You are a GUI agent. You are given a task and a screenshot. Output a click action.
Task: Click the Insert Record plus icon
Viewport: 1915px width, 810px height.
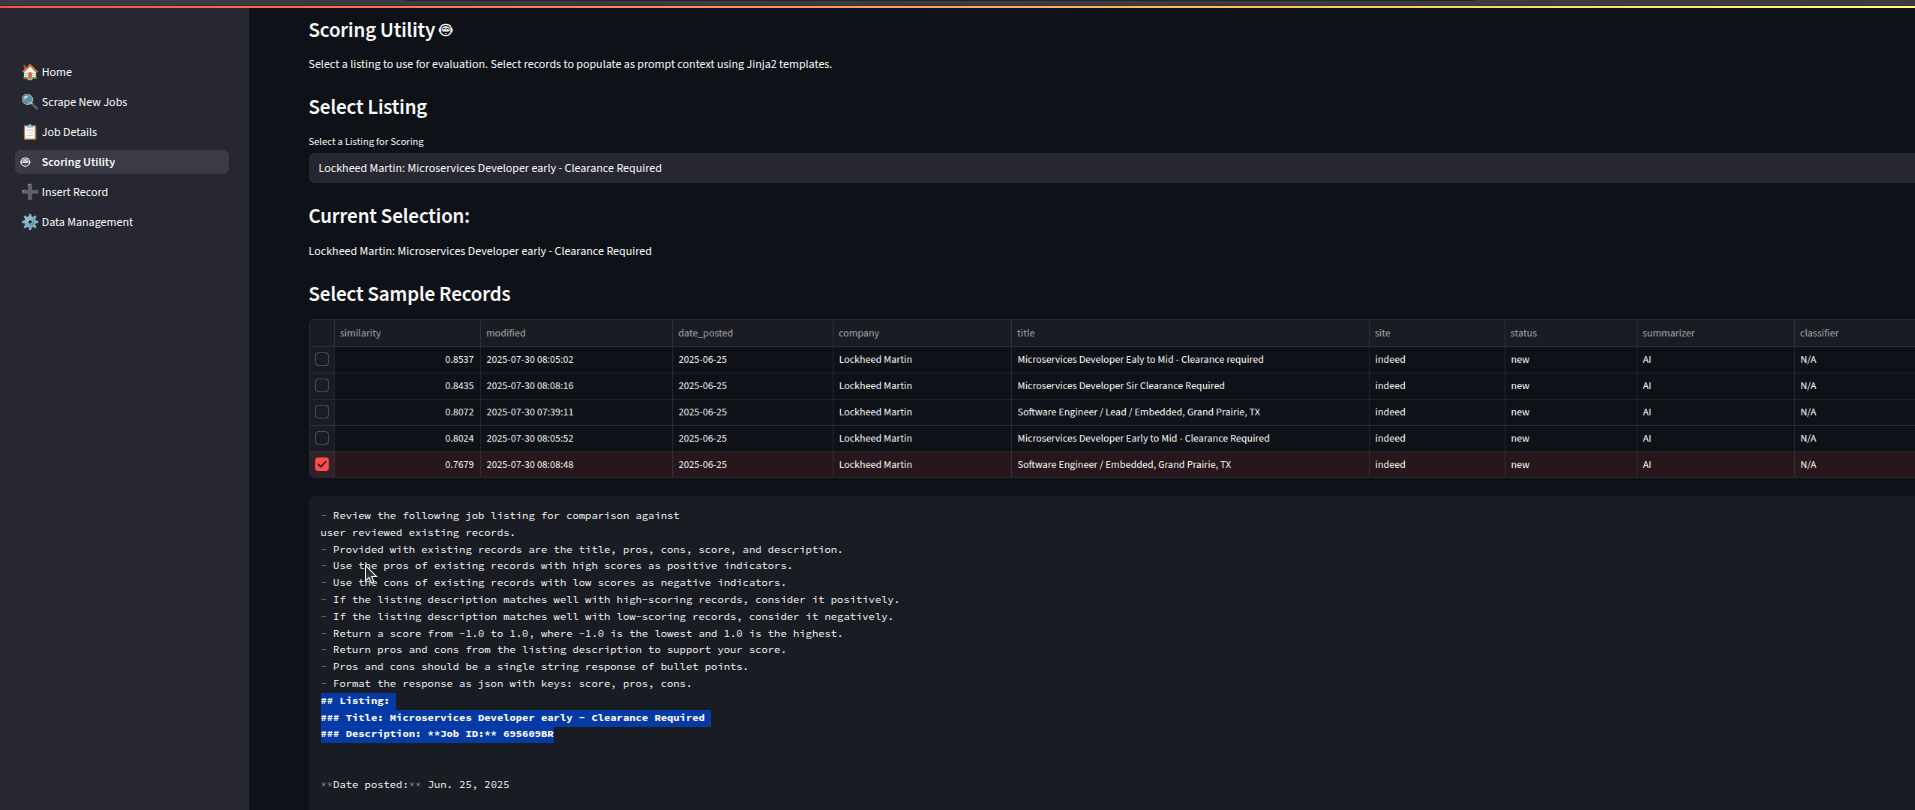tap(30, 192)
